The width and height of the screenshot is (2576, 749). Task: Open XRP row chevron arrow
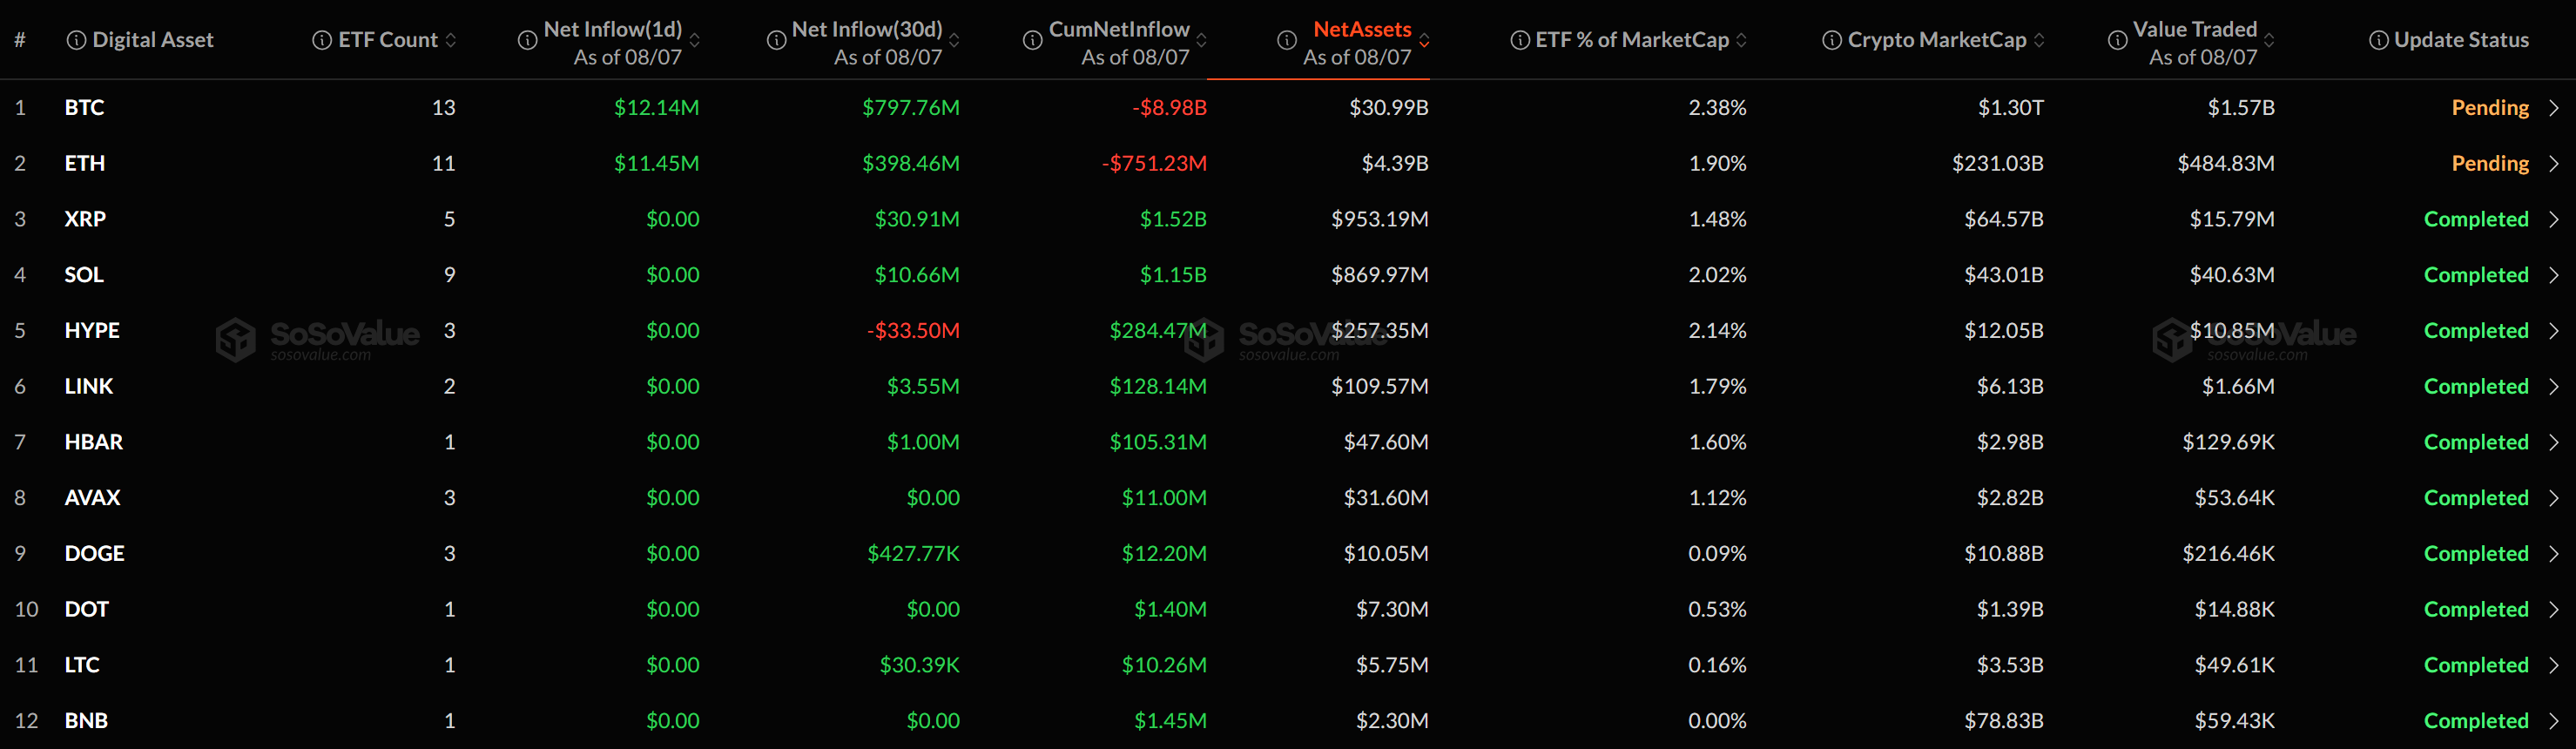tap(2553, 219)
